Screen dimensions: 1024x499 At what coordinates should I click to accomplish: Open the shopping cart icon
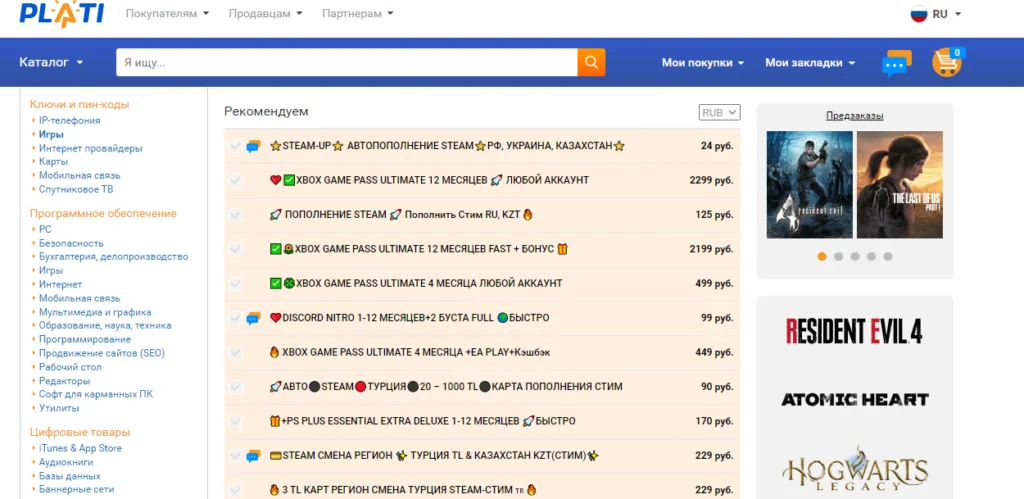(x=947, y=62)
